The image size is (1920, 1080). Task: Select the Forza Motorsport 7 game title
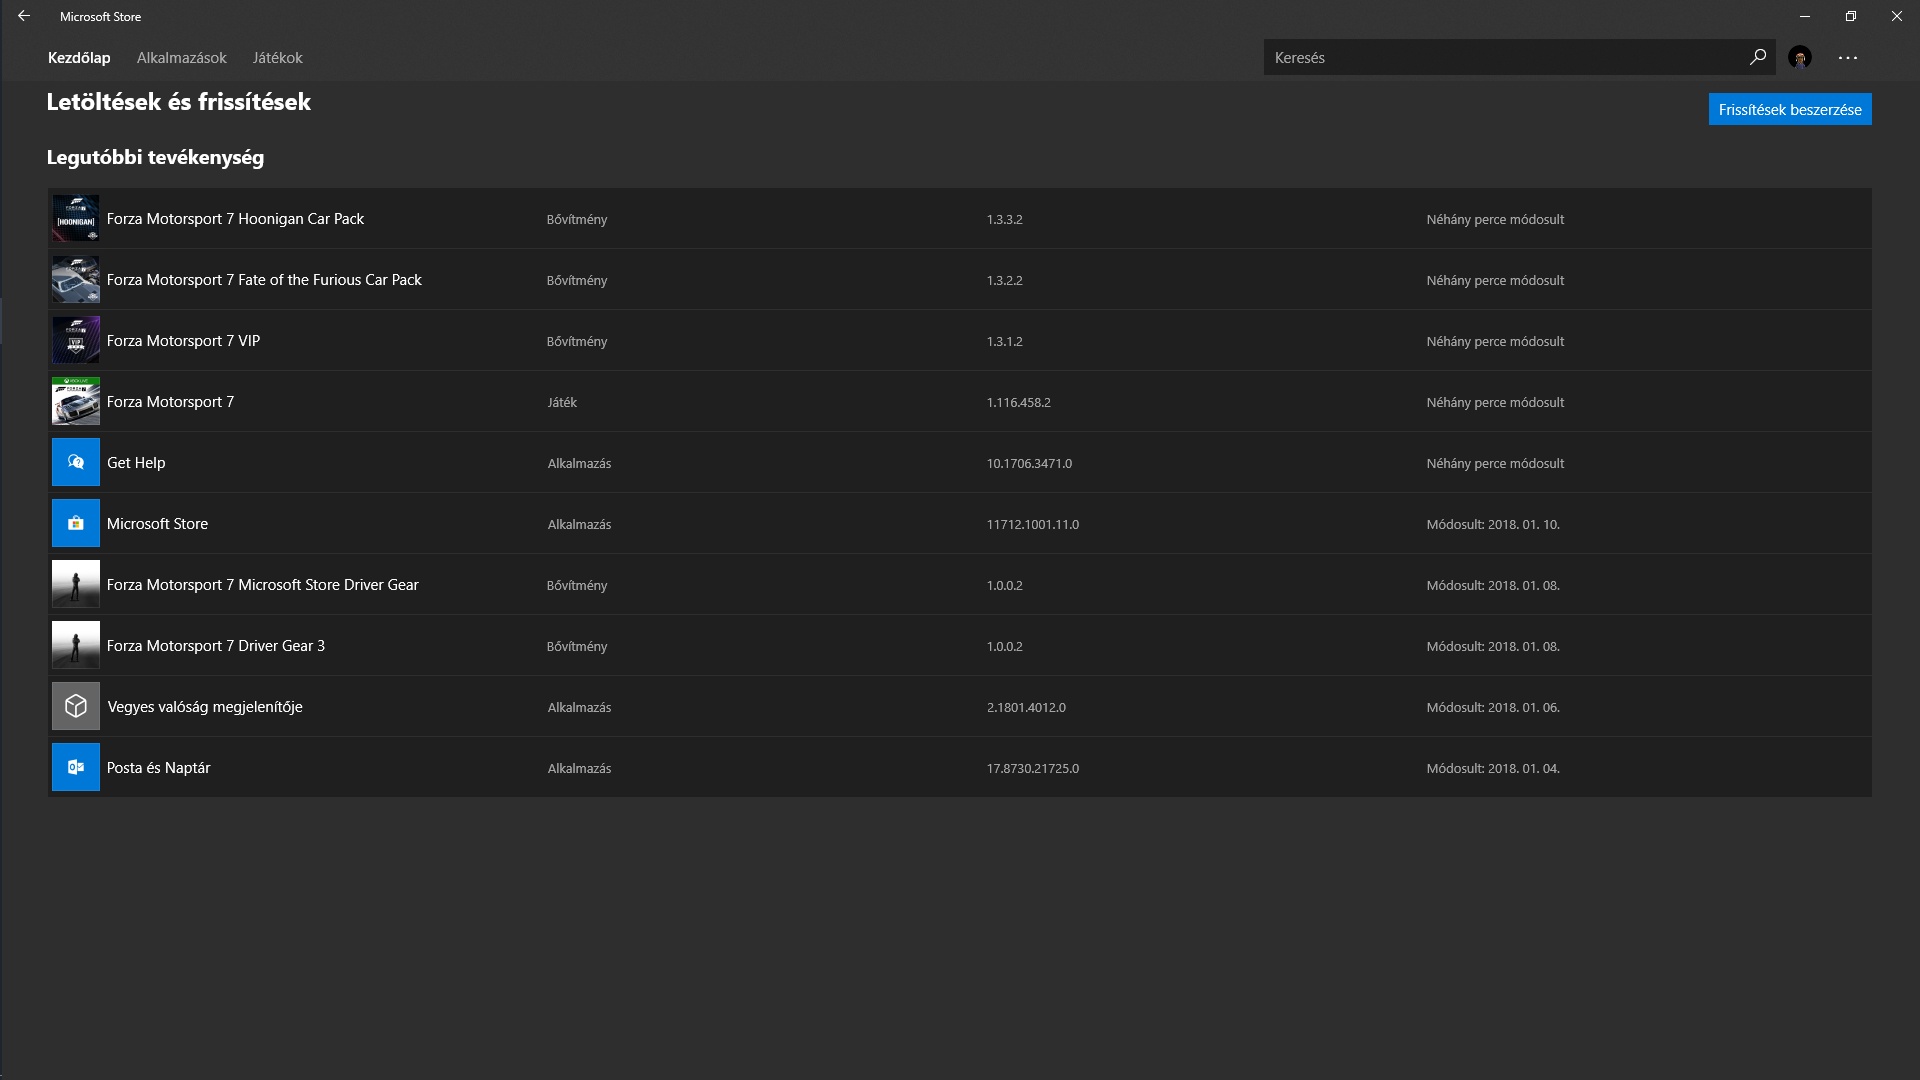pyautogui.click(x=170, y=401)
